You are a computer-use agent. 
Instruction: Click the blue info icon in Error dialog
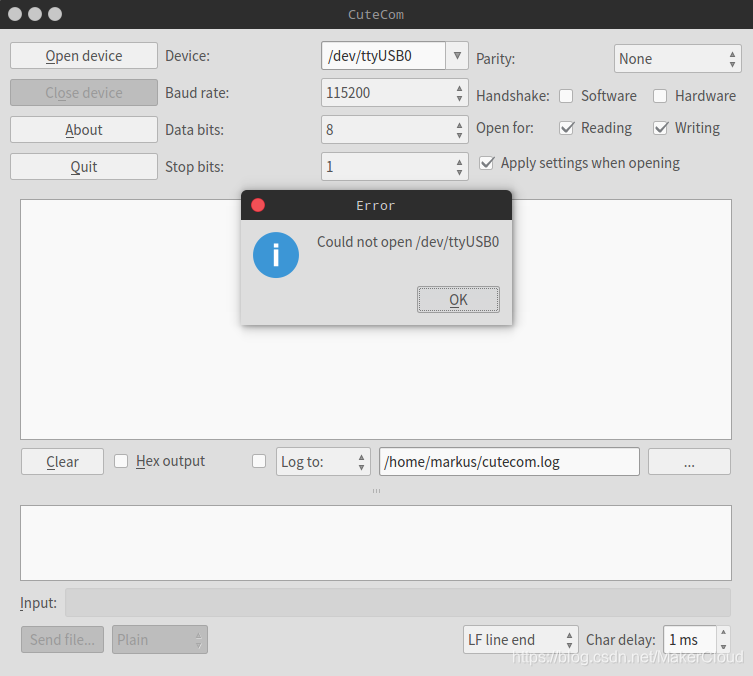276,255
